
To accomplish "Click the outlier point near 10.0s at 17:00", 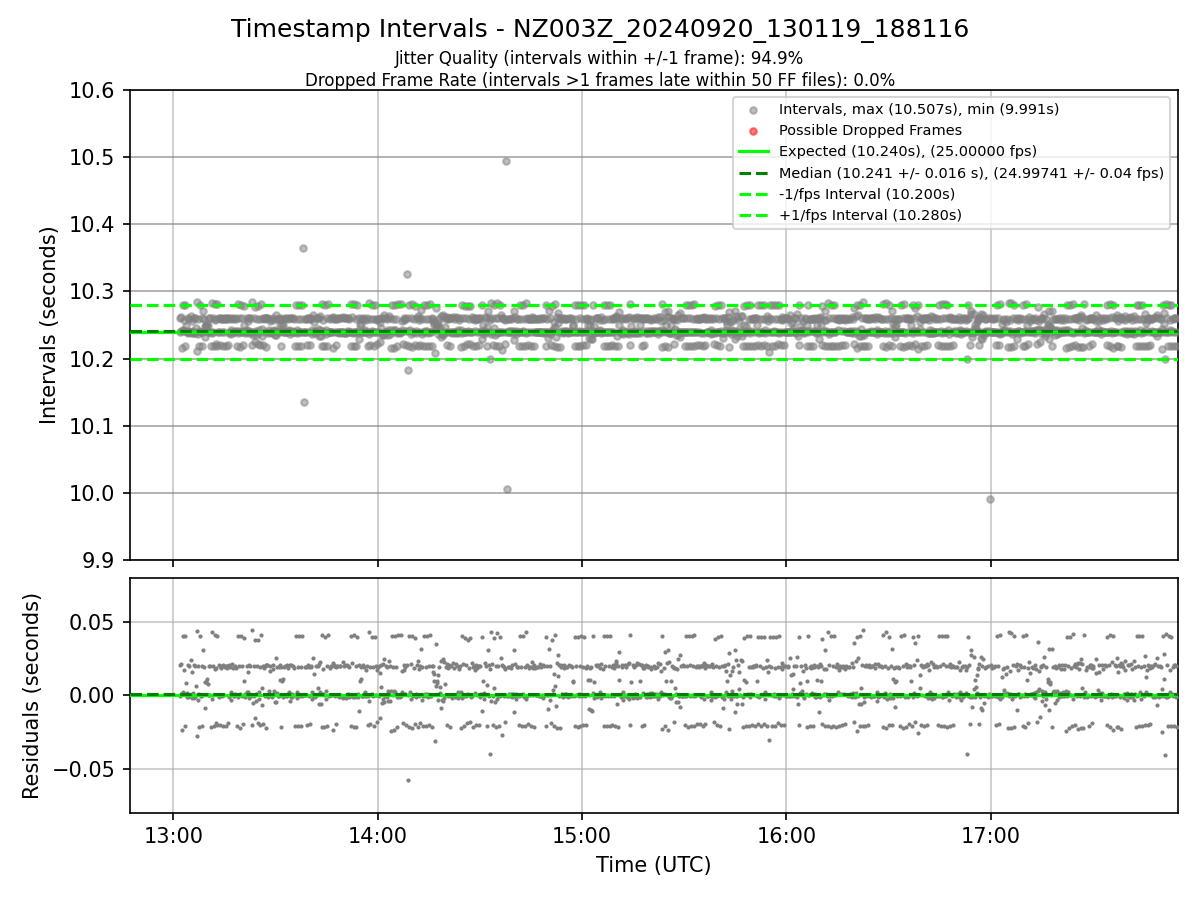I will point(990,499).
